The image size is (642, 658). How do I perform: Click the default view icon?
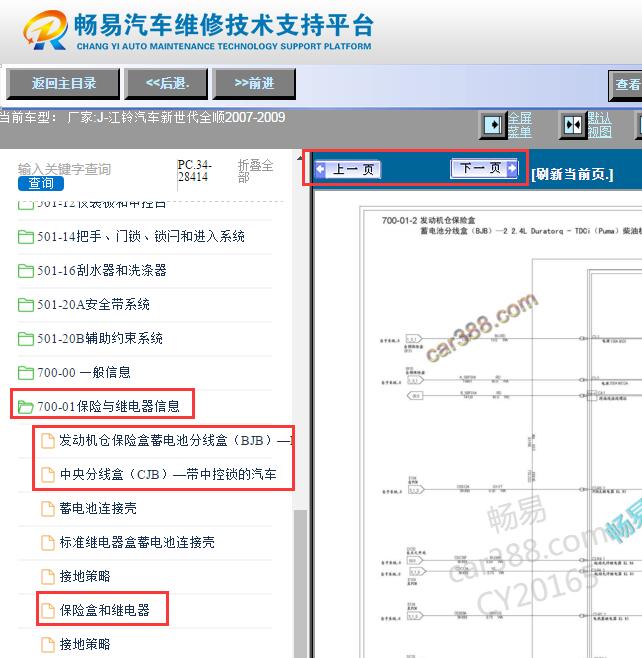(x=573, y=125)
